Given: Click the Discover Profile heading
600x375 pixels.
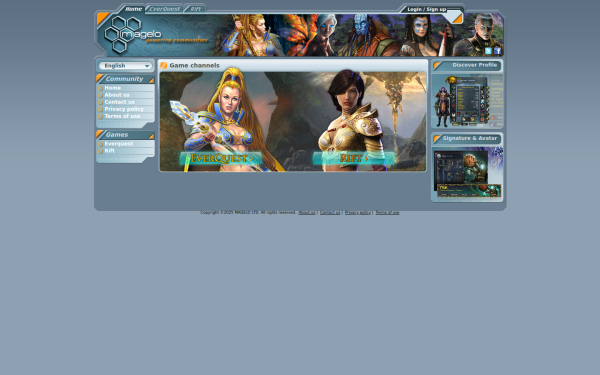Looking at the screenshot, I should (x=474, y=65).
